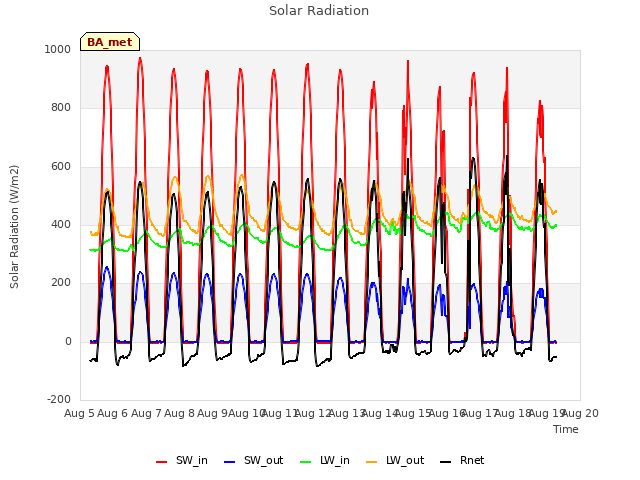Click the Aug 9 x-axis label

pyautogui.click(x=212, y=413)
